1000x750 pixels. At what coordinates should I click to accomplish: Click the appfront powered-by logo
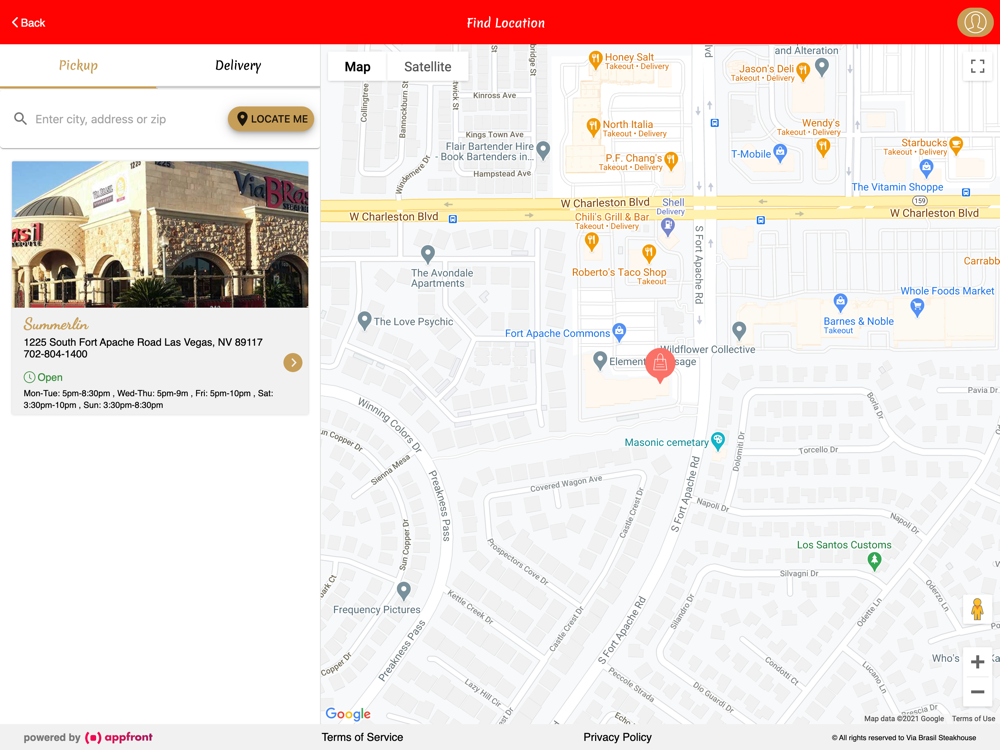click(119, 737)
